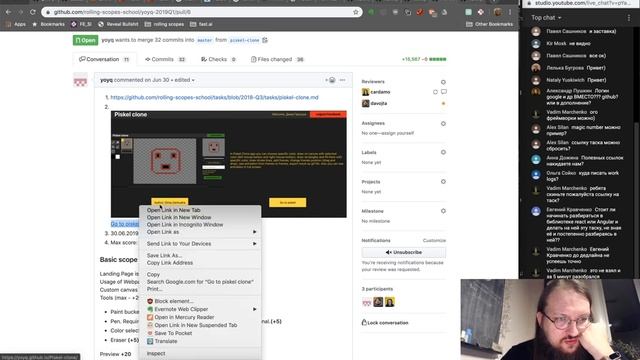The height and width of the screenshot is (360, 640).
Task: Open FE_SI bookmark
Action: coord(81,24)
